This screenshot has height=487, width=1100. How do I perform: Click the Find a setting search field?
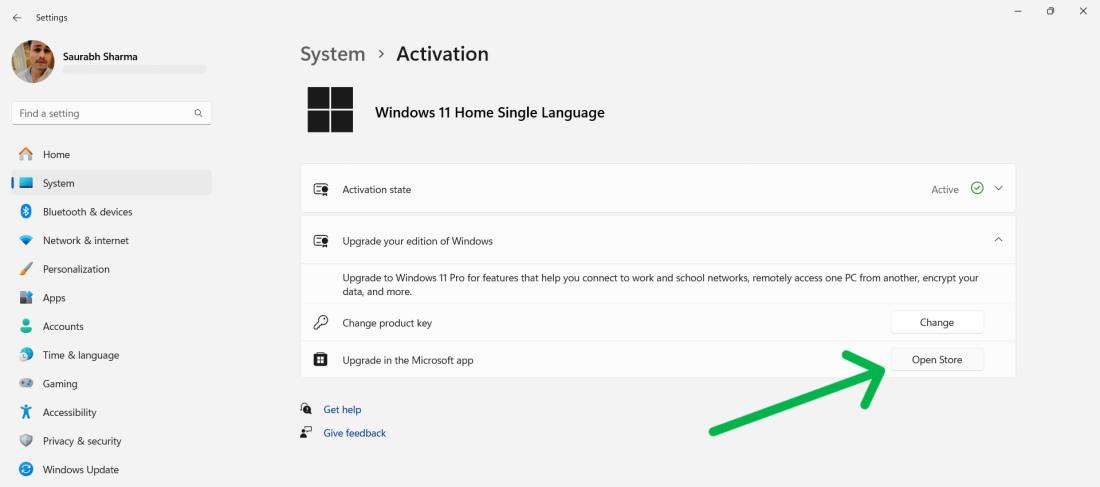point(100,113)
